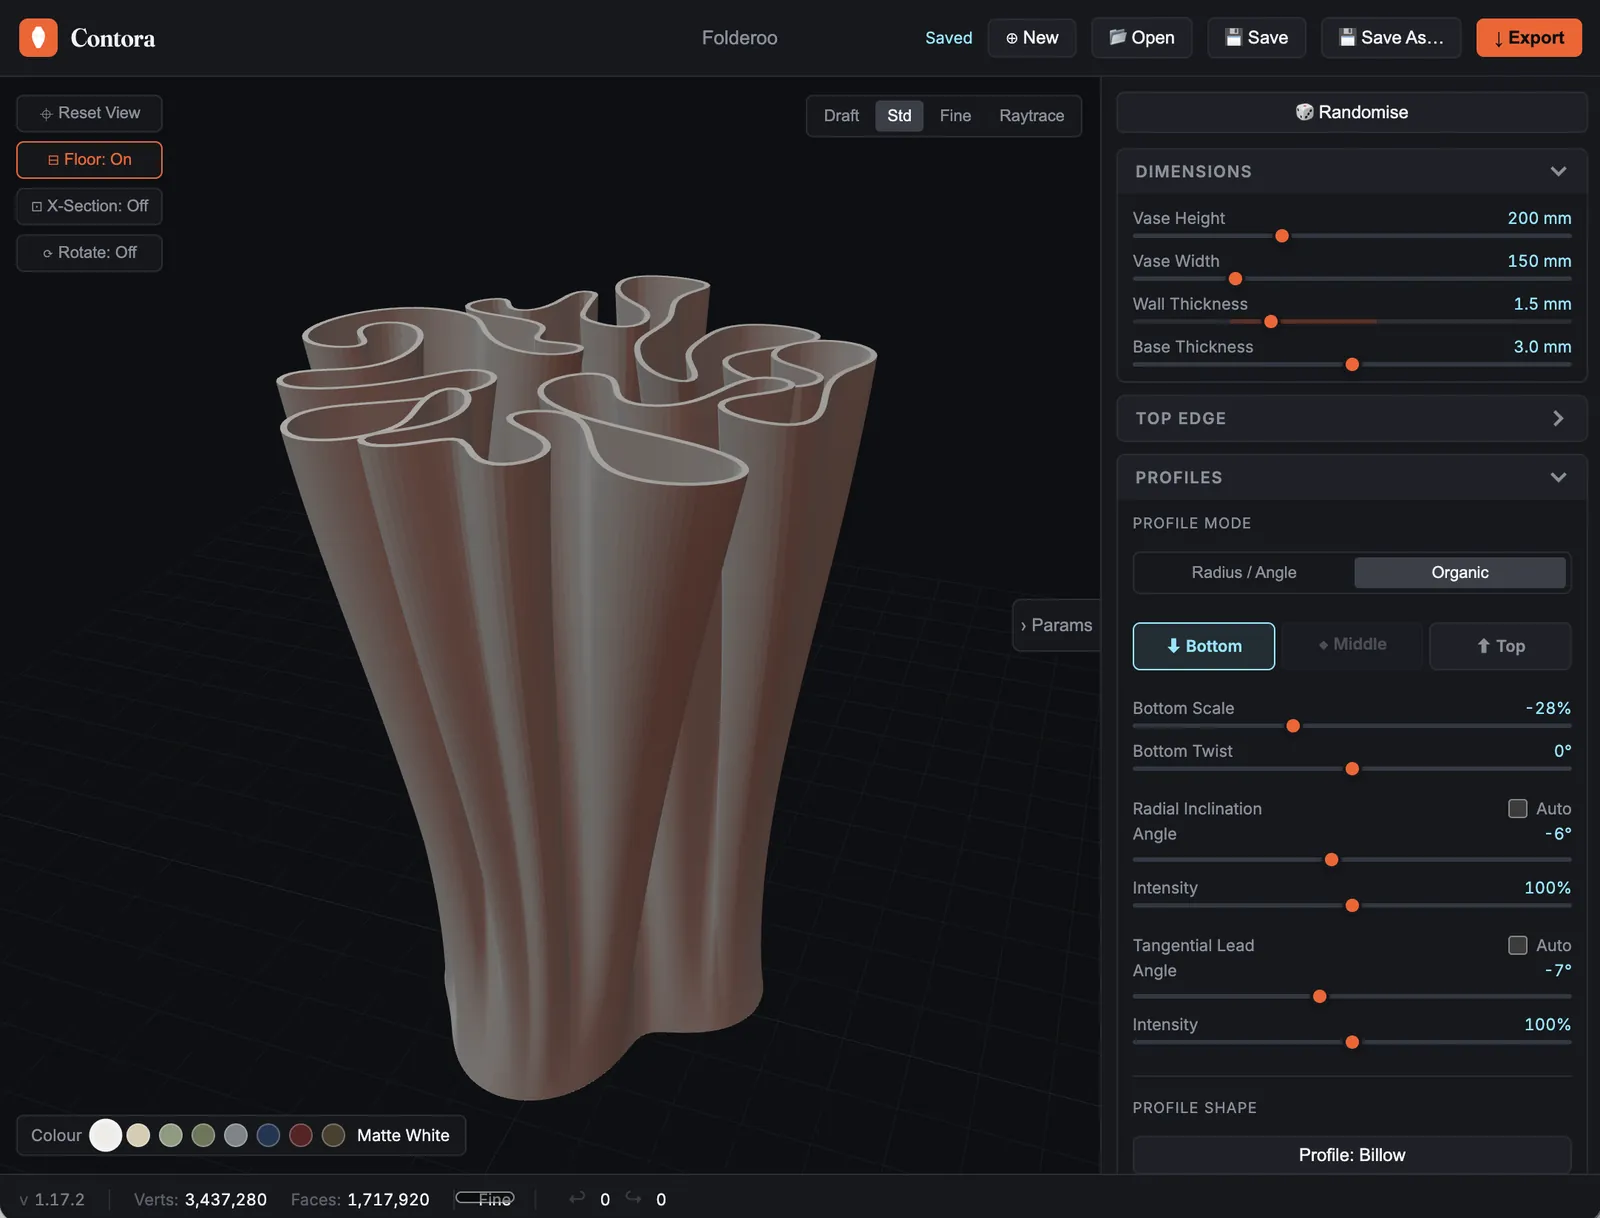Switch to Raytrace render quality
The height and width of the screenshot is (1218, 1600).
point(1031,116)
